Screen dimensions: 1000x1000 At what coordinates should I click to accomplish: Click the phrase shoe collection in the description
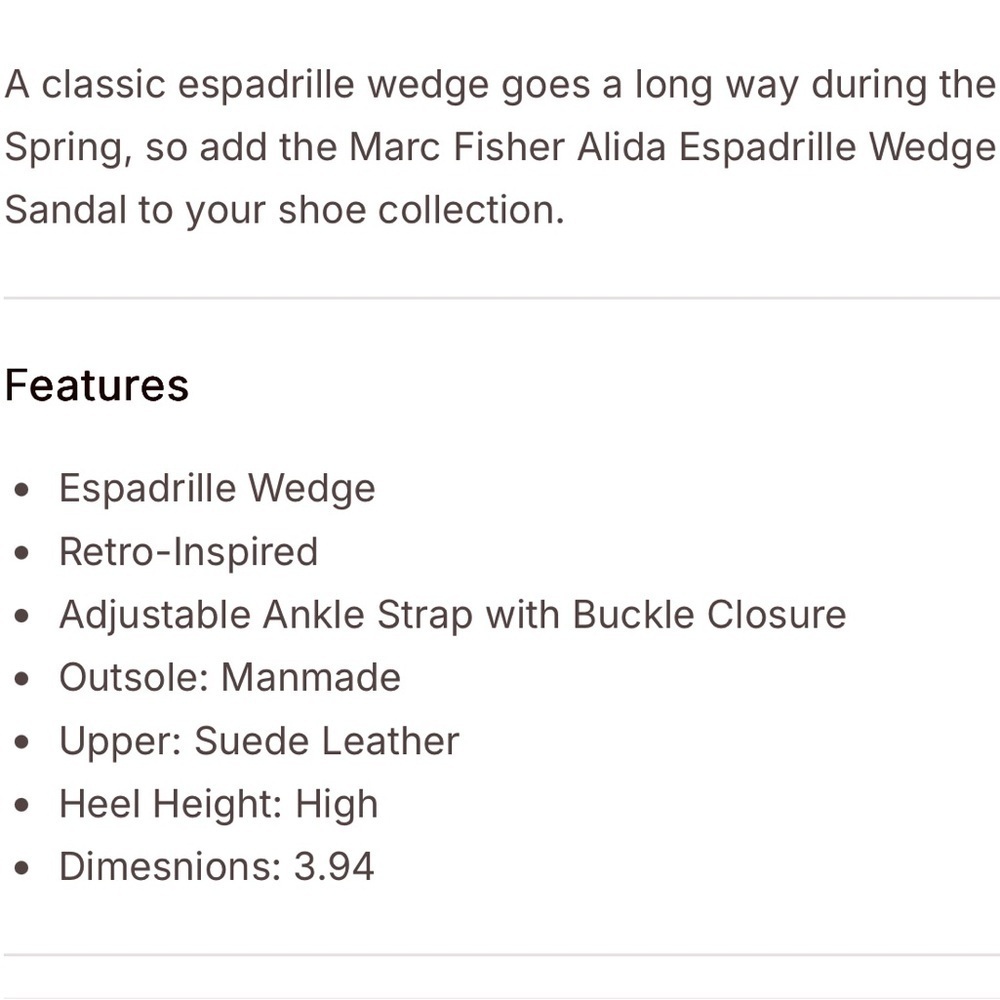pos(421,210)
